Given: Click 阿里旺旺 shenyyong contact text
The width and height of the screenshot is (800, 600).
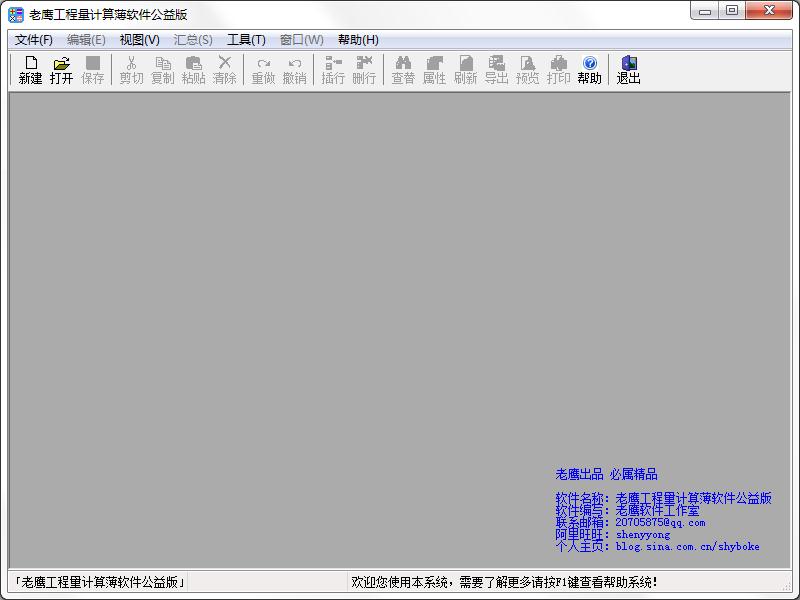Looking at the screenshot, I should [613, 534].
